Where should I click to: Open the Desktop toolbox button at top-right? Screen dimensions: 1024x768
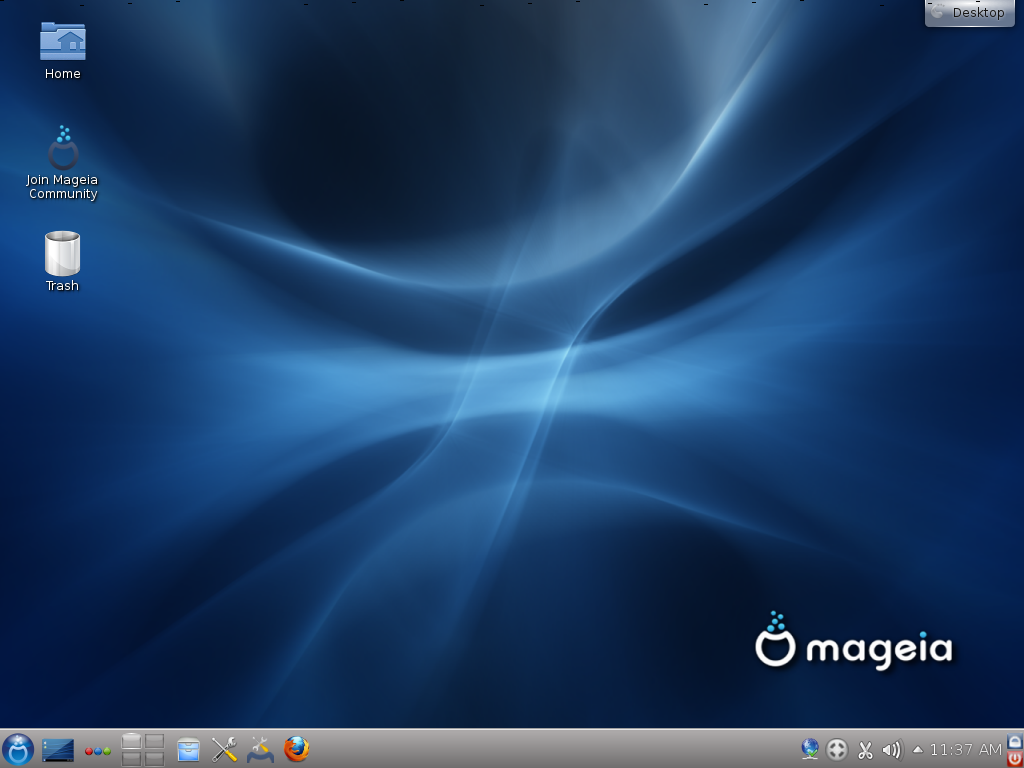pos(970,12)
